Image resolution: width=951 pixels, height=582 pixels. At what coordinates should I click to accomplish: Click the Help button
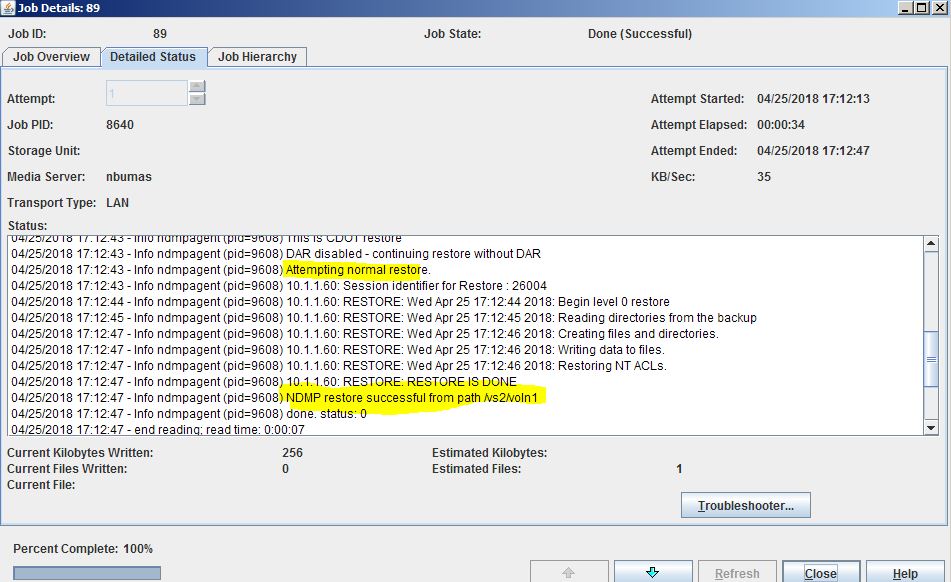(x=903, y=572)
